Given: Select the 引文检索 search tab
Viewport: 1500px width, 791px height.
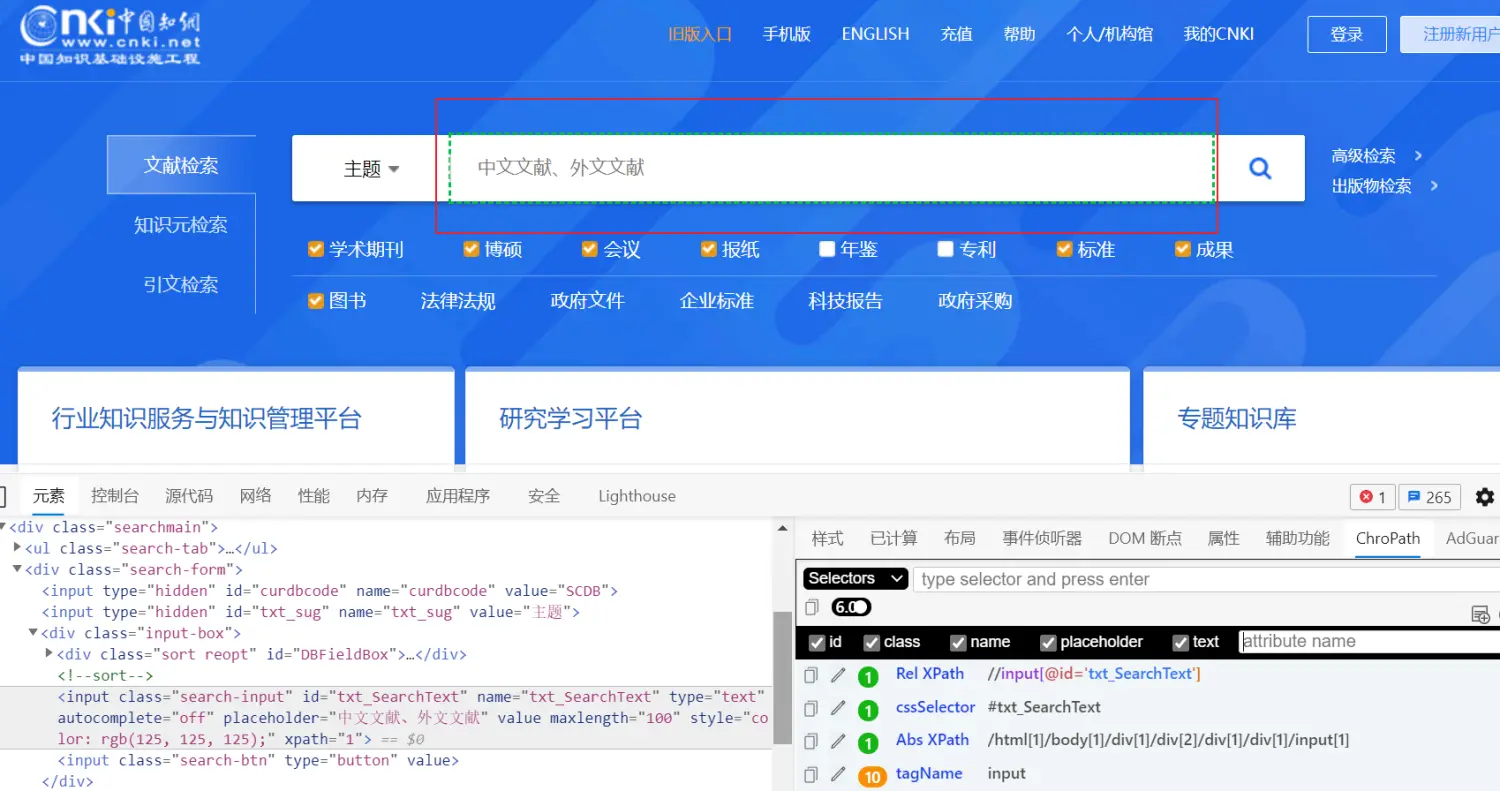Looking at the screenshot, I should pos(181,284).
